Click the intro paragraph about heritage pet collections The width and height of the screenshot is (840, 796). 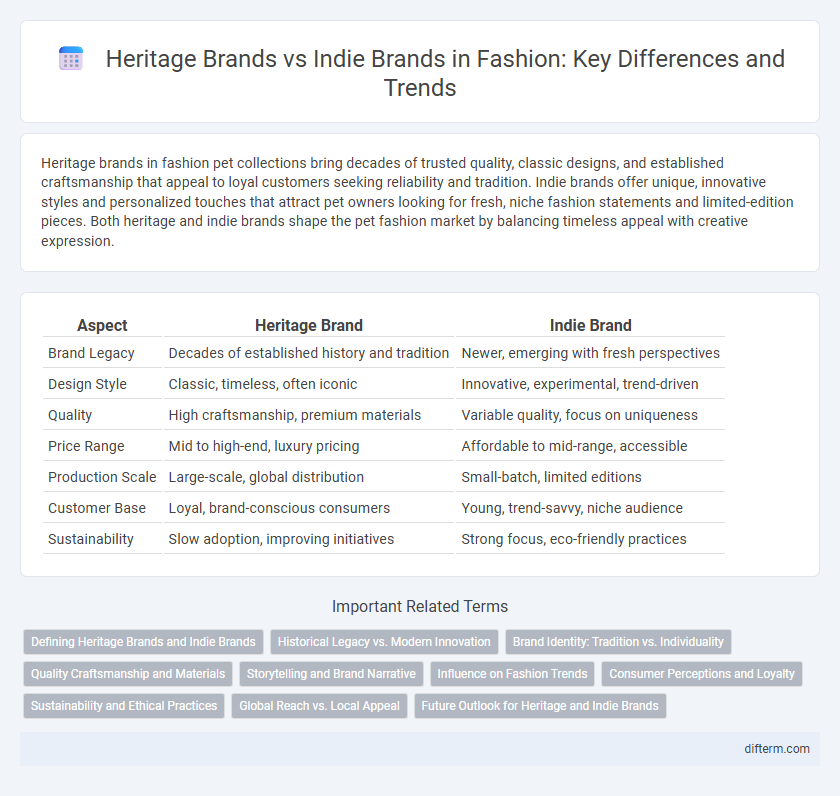pos(417,202)
